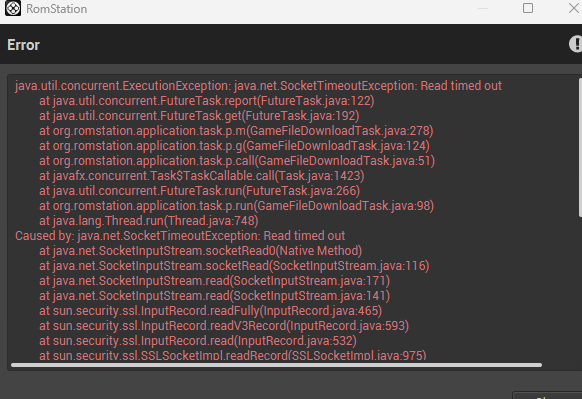Viewport: 582px width, 399px height.
Task: Click the FutureTask.report line in trace
Action: click(207, 101)
